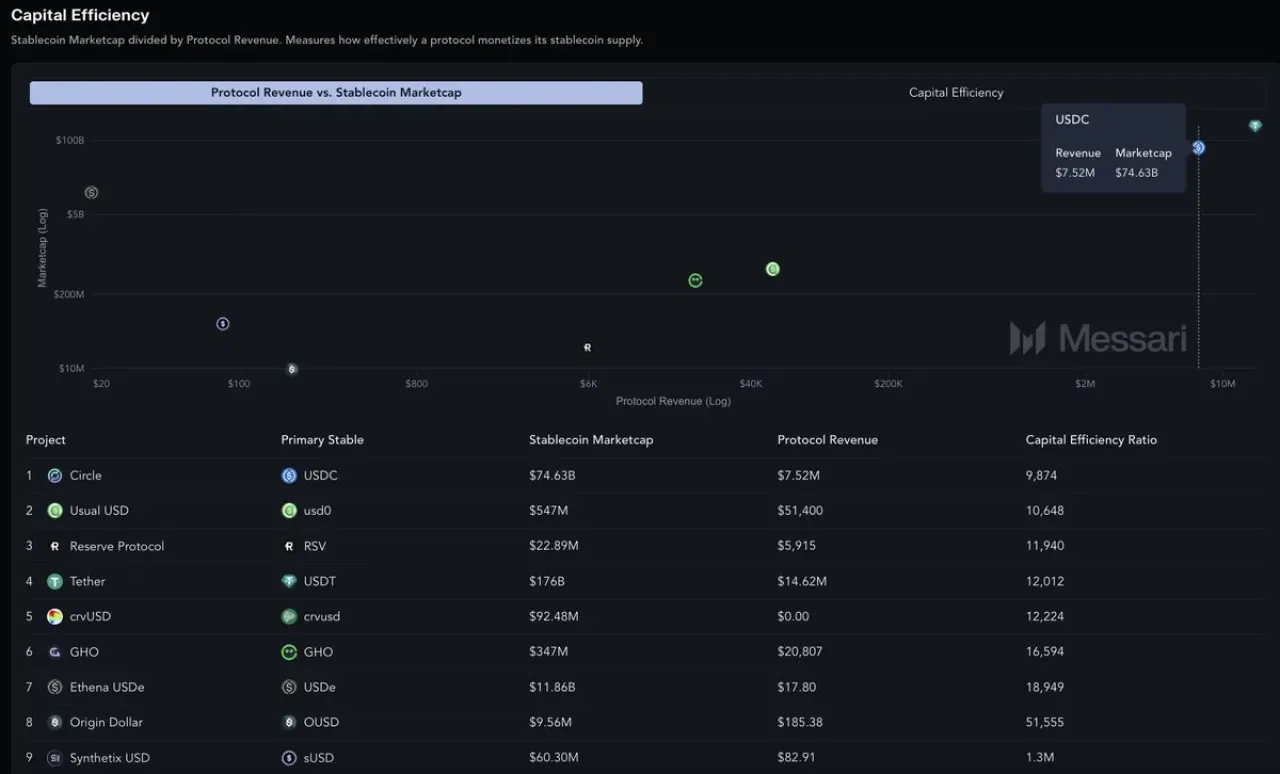
Task: Click the Tether project icon in row 4
Action: tap(55, 582)
